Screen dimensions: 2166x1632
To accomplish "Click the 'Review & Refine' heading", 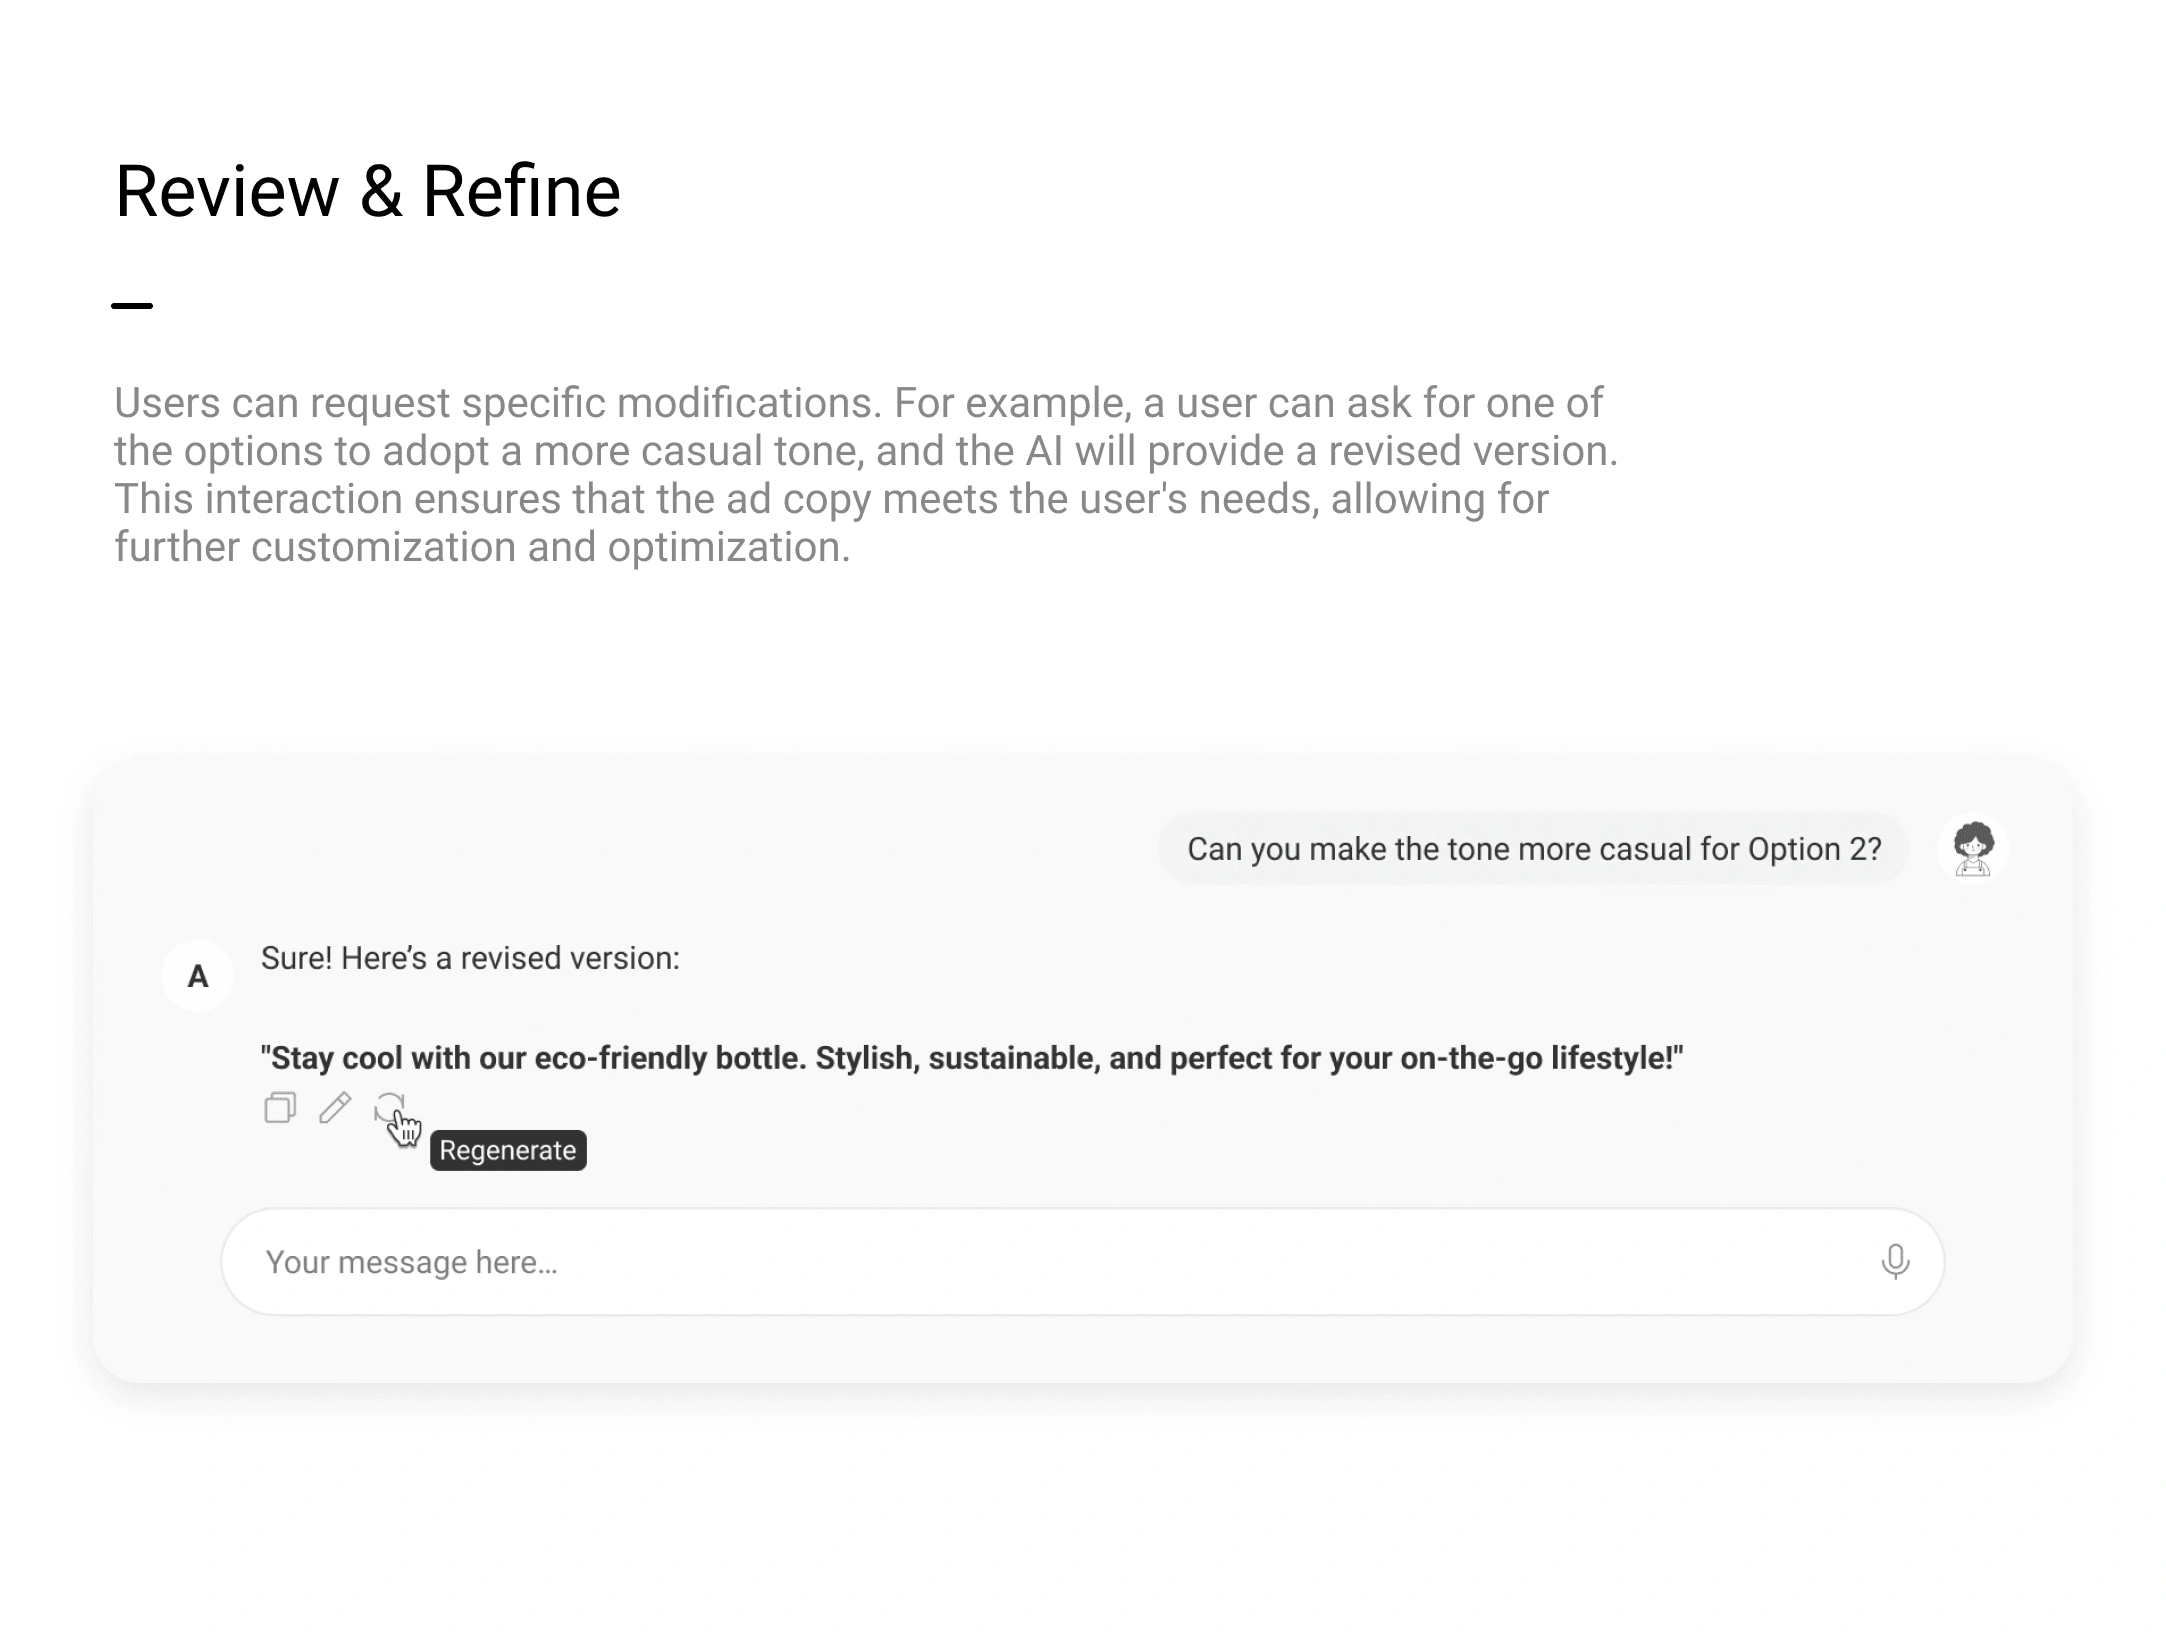I will [x=368, y=191].
